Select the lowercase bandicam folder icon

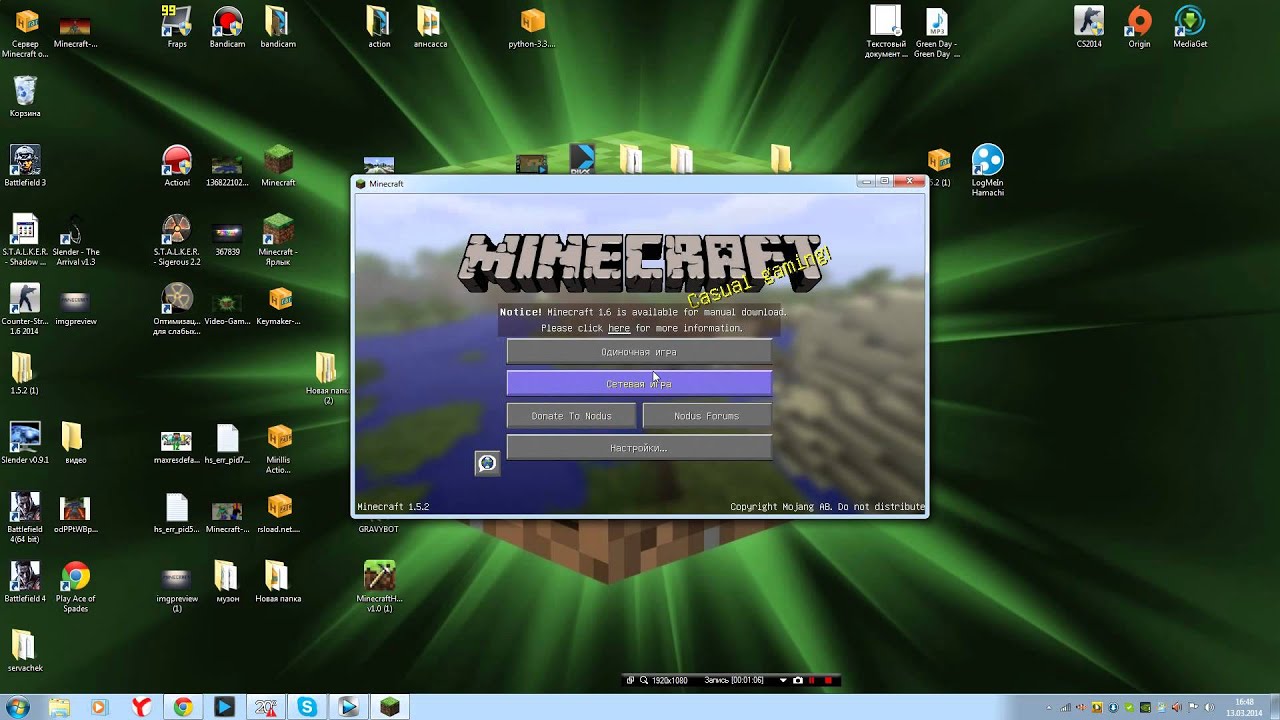pyautogui.click(x=278, y=27)
